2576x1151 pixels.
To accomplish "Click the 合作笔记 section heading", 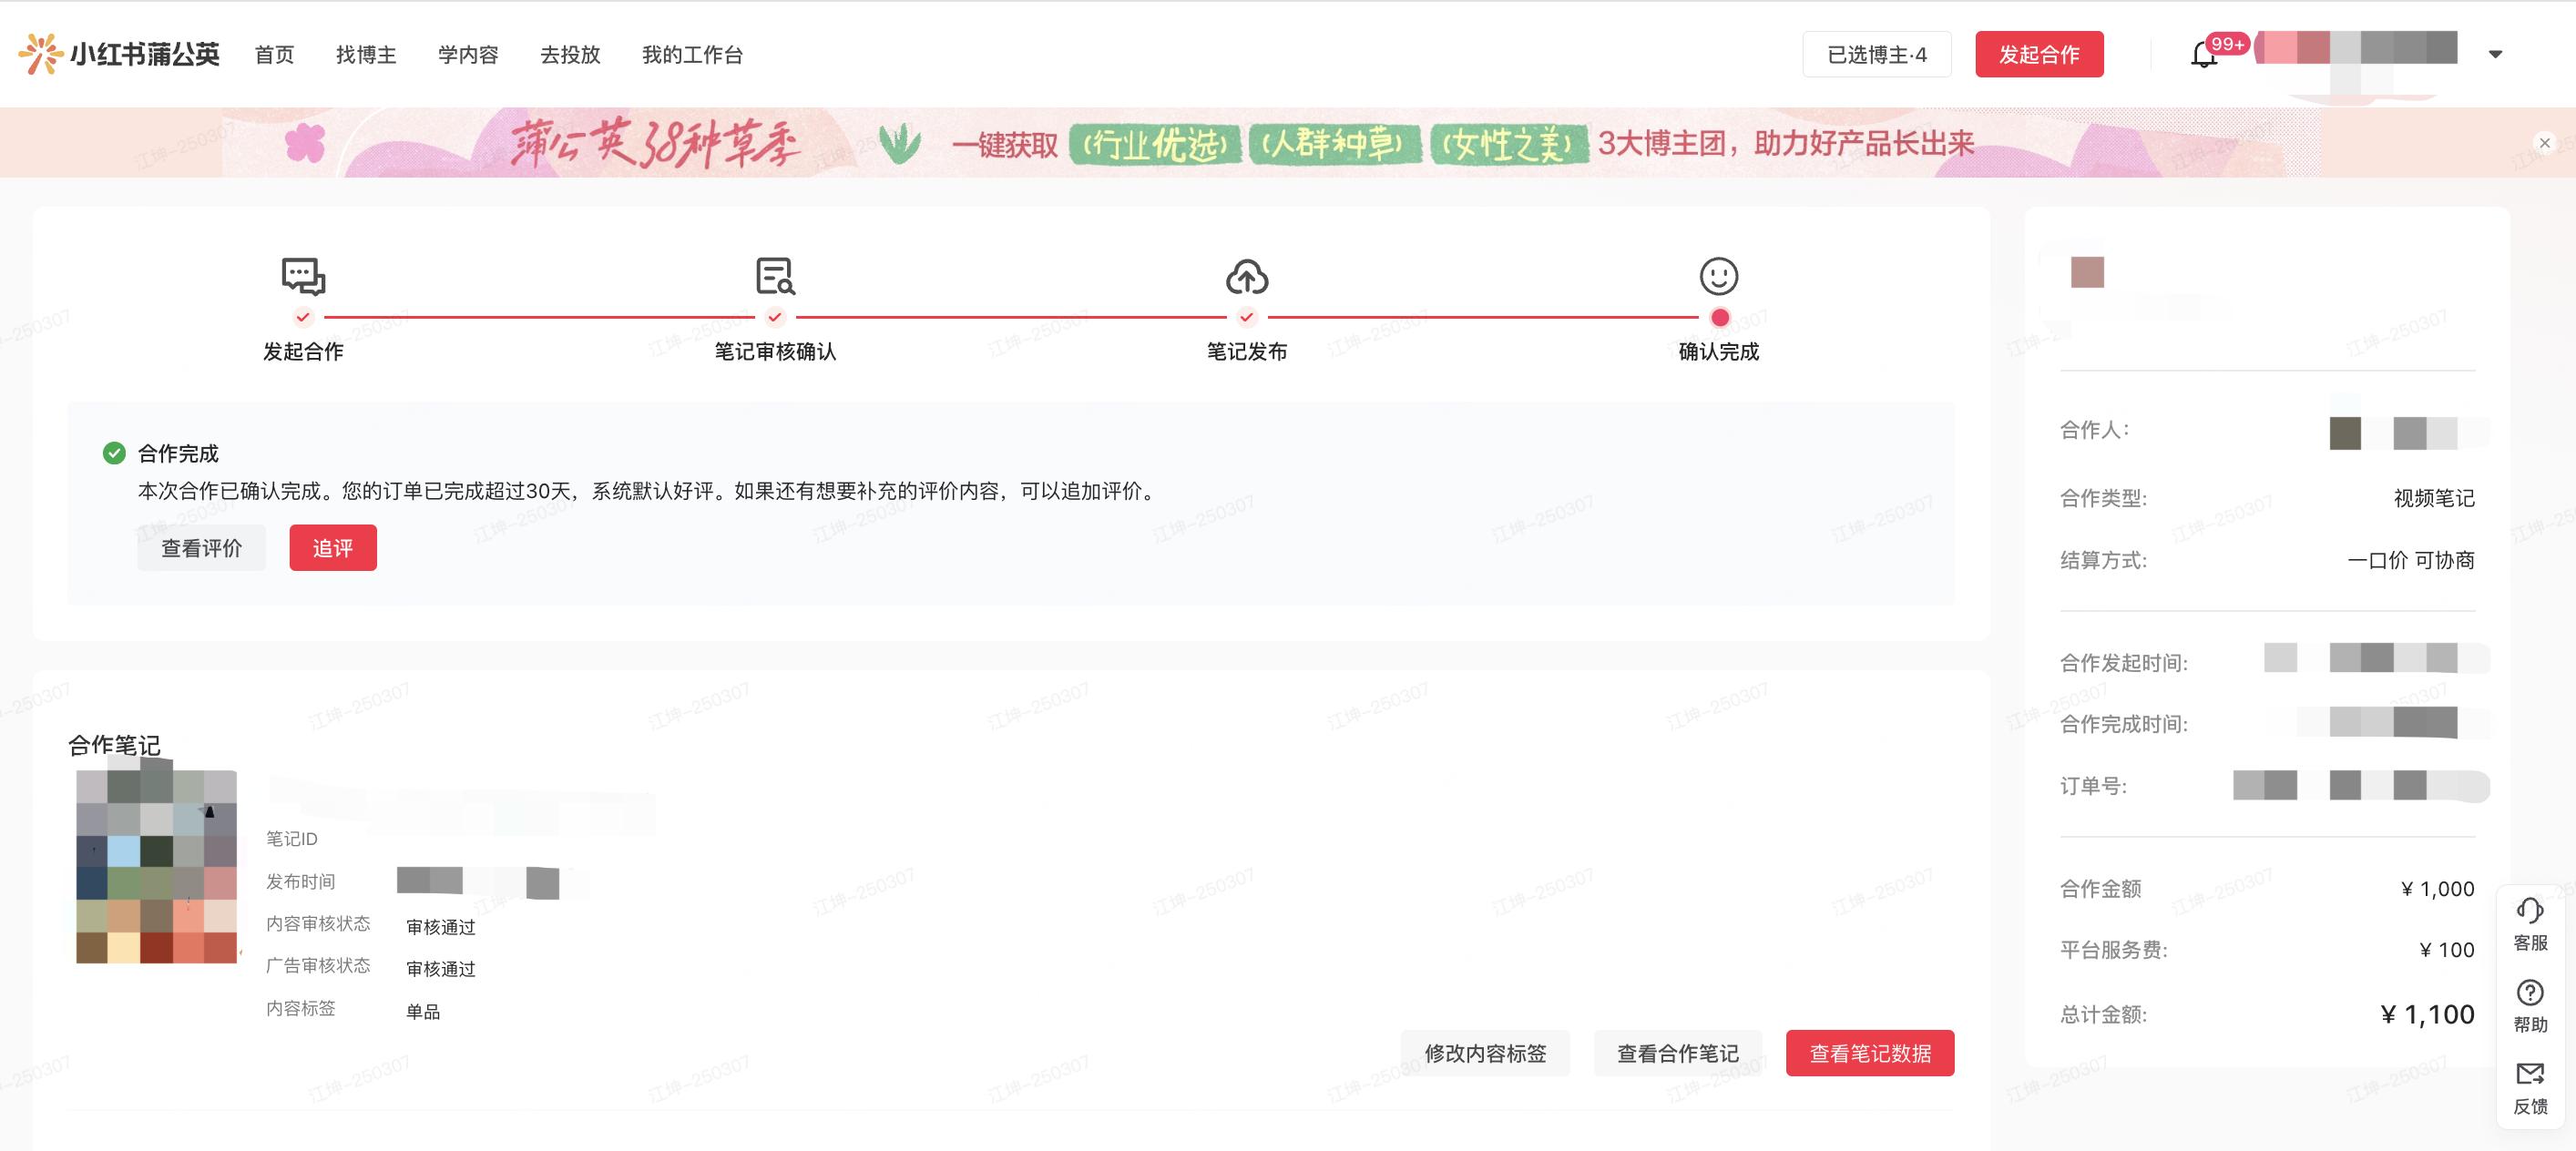I will pyautogui.click(x=114, y=745).
